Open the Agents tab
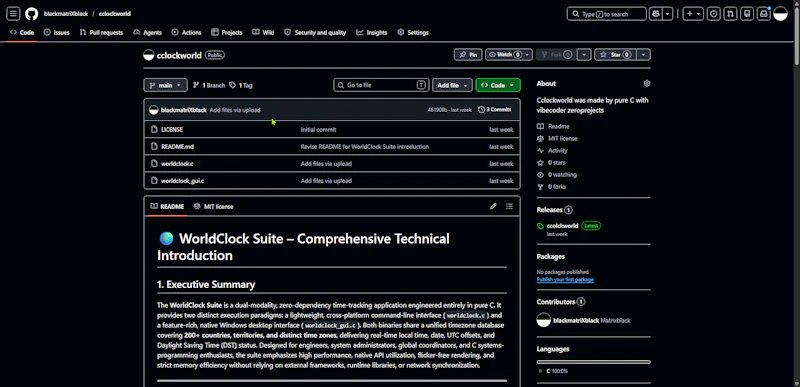800x387 pixels. (147, 32)
